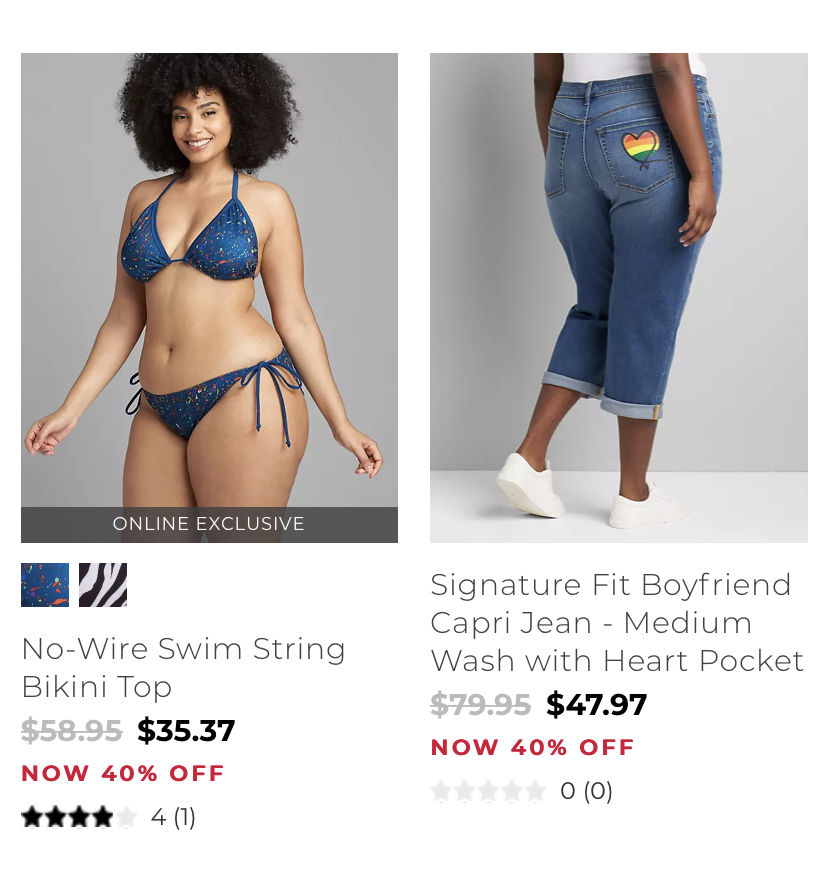
Task: Click the empty star rating of capri jean
Action: click(x=488, y=791)
